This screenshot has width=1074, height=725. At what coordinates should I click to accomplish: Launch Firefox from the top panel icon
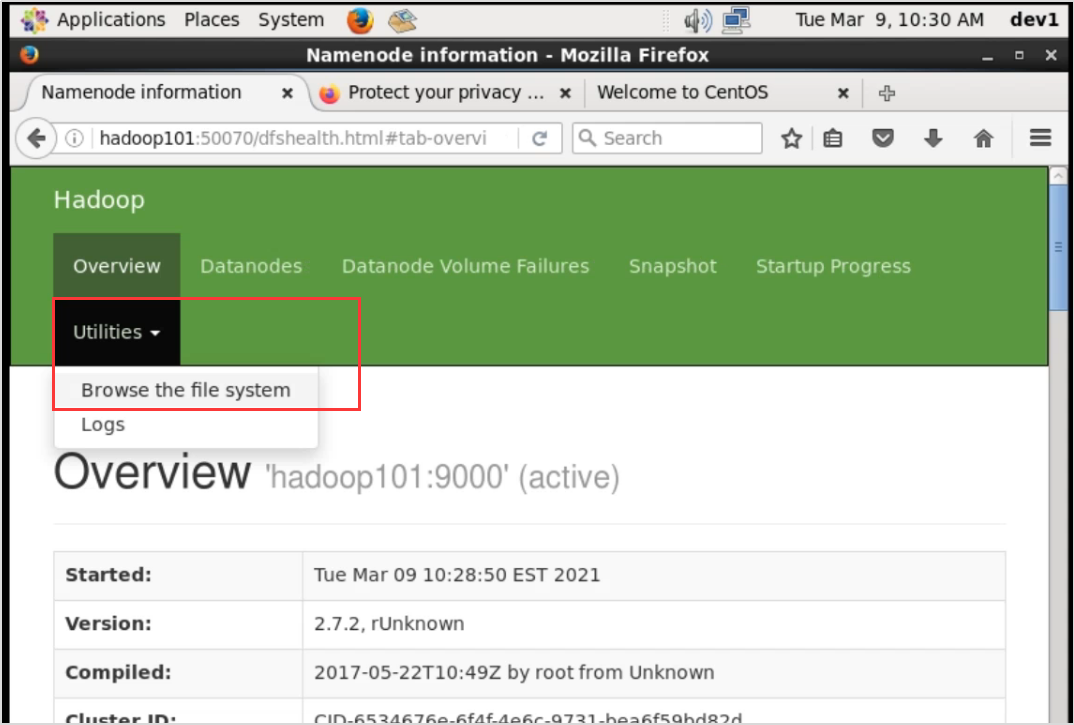coord(360,20)
